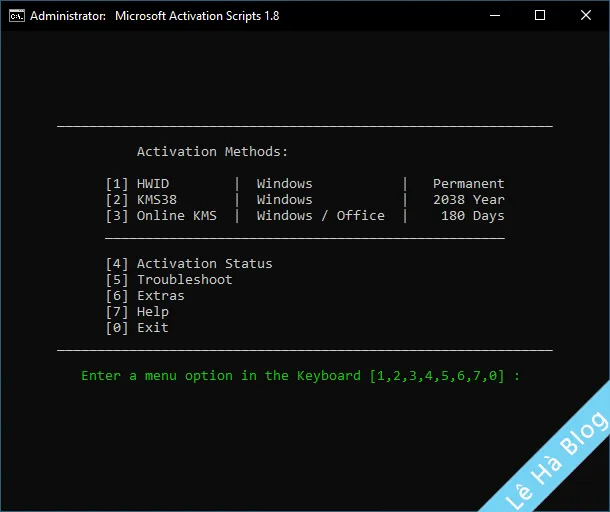Click the '180 Days' value

473,216
